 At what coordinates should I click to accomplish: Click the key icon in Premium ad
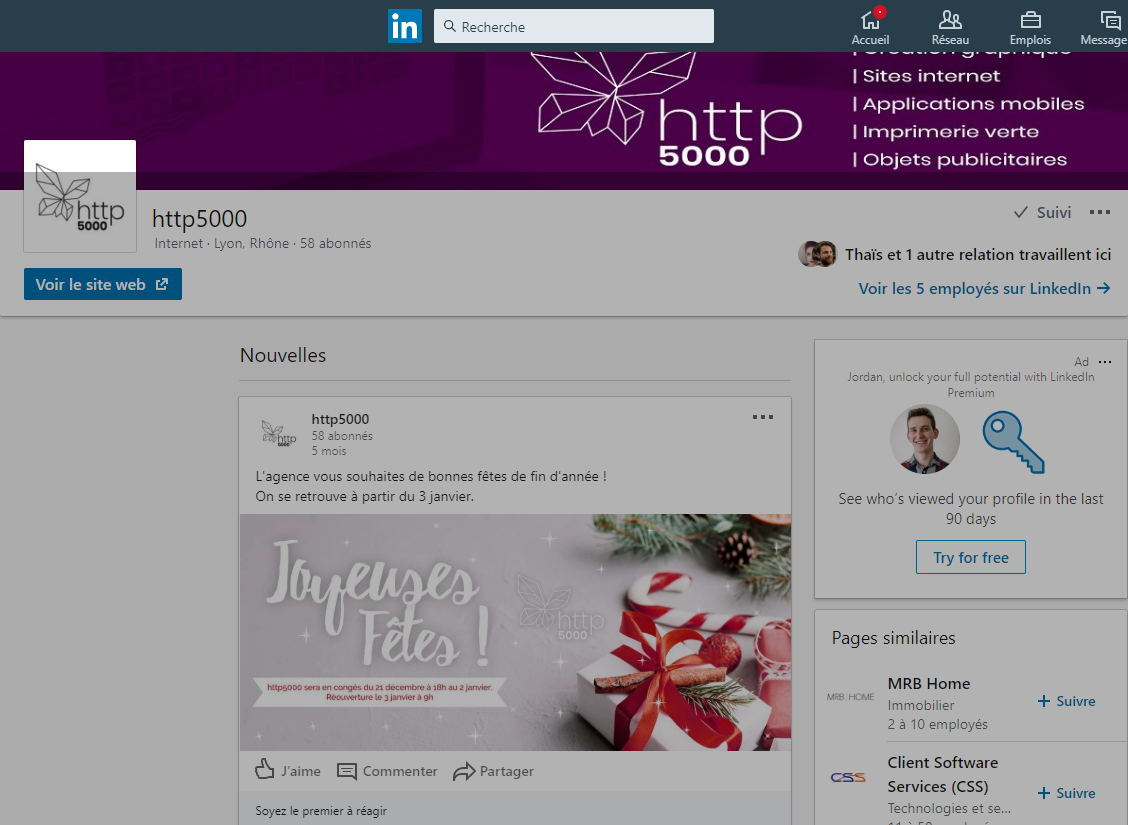point(1014,442)
